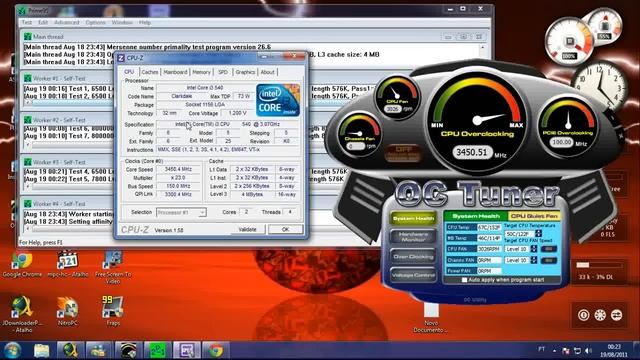Click the 3450.51 MHz frequency field
This screenshot has width=640, height=360.
[x=472, y=153]
